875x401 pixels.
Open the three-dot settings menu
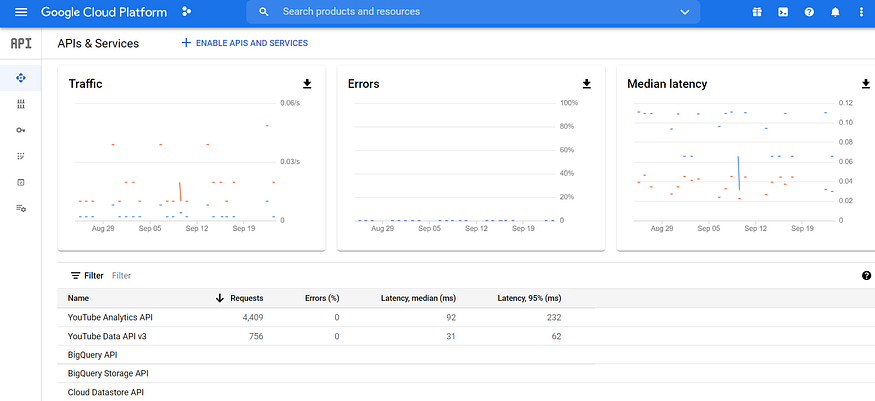[x=861, y=12]
